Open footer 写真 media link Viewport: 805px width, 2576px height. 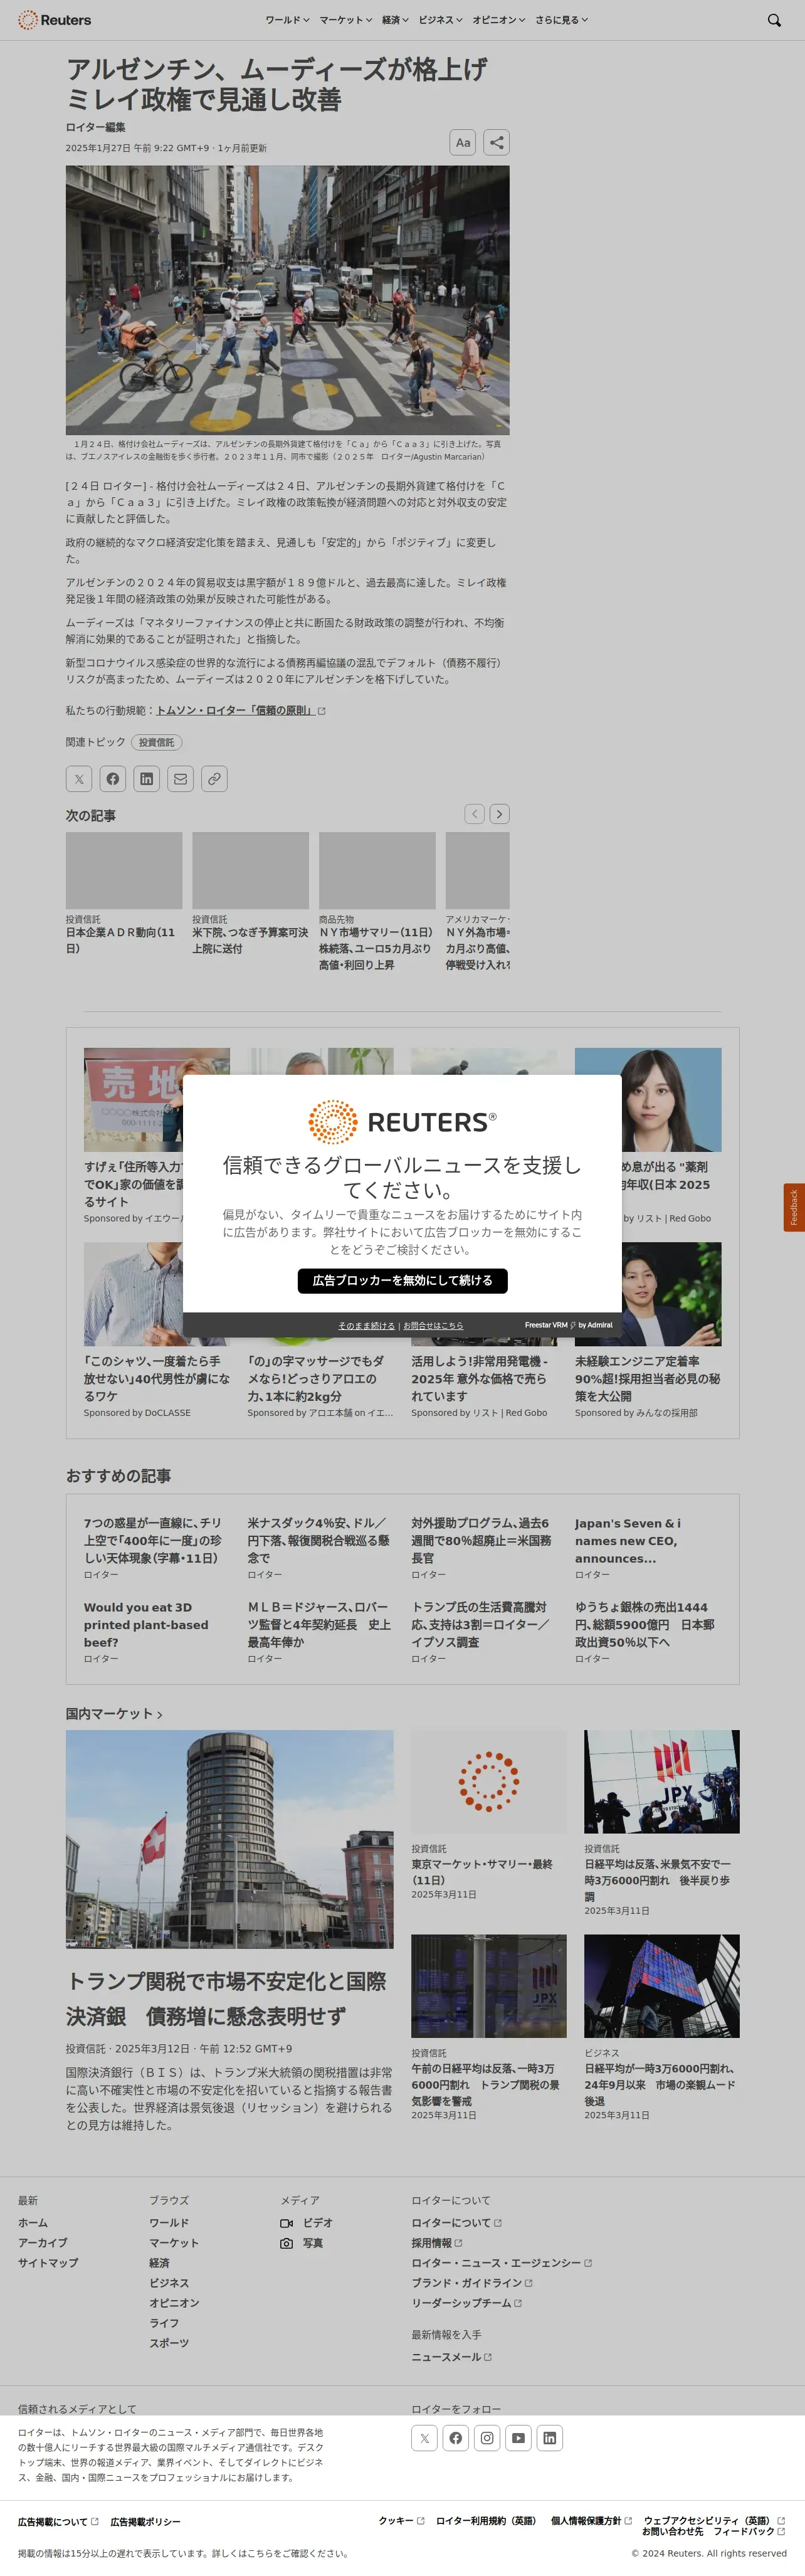click(x=301, y=2243)
